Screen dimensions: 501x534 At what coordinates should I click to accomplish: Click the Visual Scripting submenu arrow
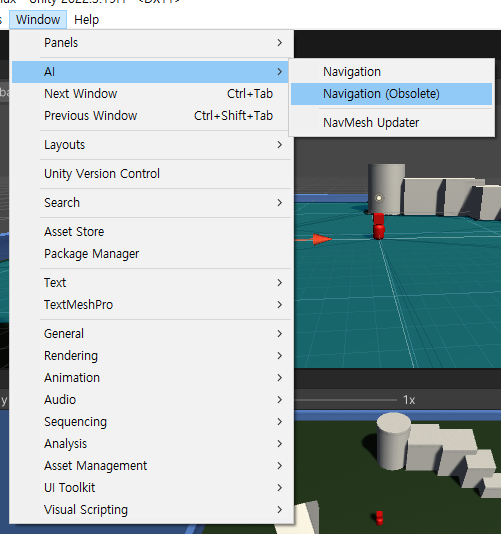[280, 510]
